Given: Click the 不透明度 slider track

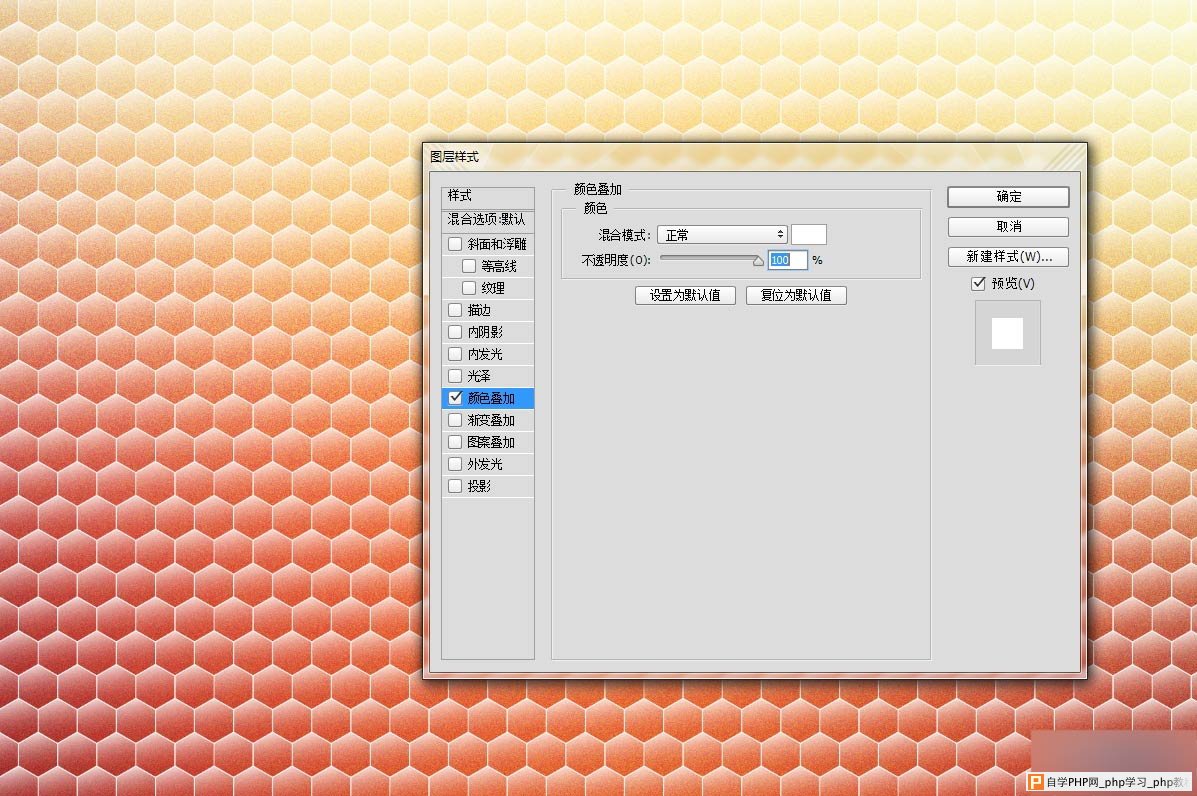Looking at the screenshot, I should pos(711,259).
